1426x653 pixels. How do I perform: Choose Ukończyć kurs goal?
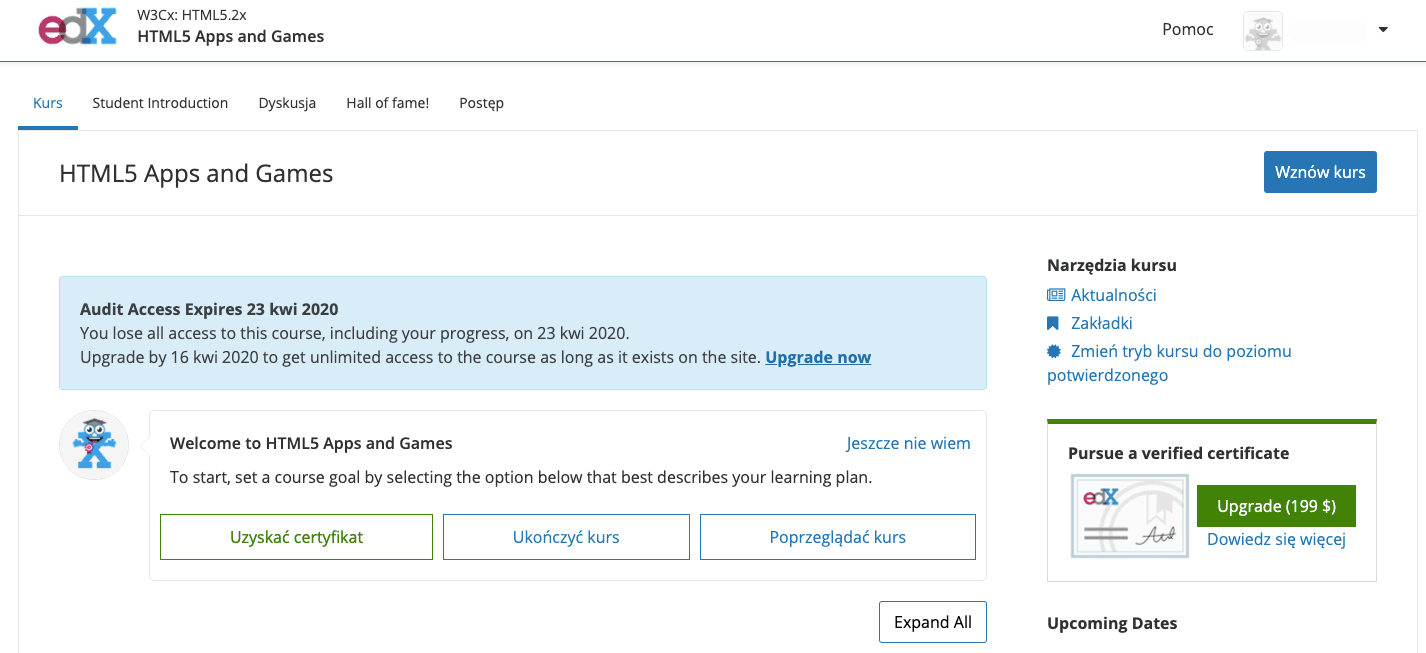point(566,537)
